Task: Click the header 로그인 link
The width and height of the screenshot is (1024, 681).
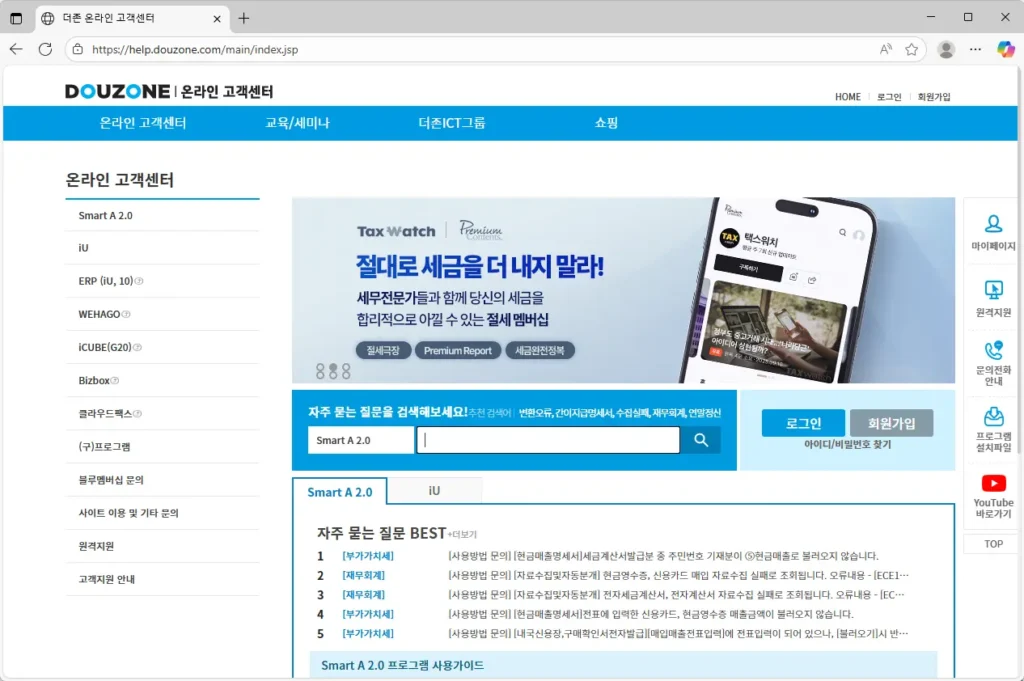Action: tap(889, 97)
